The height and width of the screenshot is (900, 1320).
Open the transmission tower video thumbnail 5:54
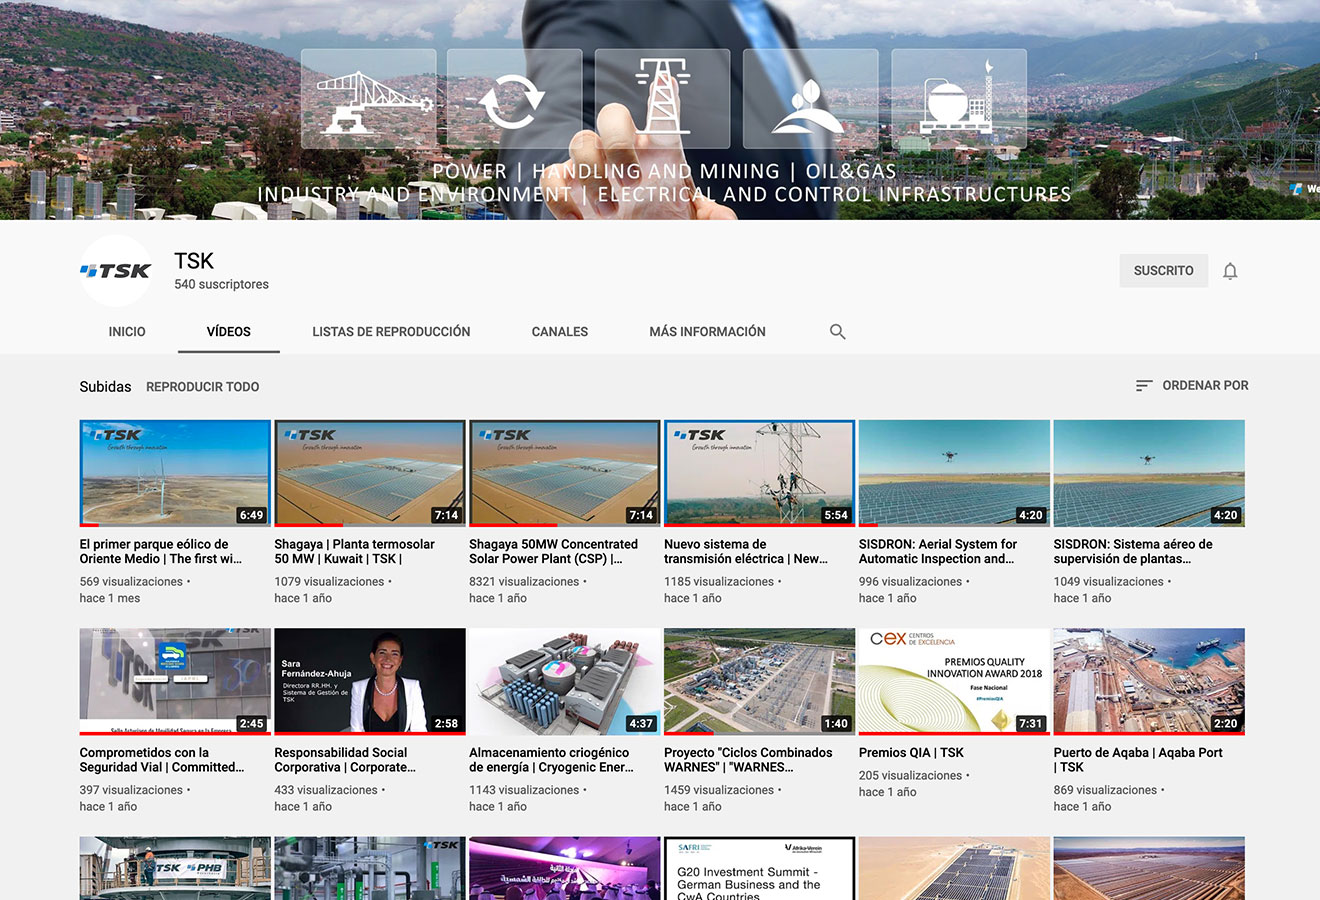759,473
